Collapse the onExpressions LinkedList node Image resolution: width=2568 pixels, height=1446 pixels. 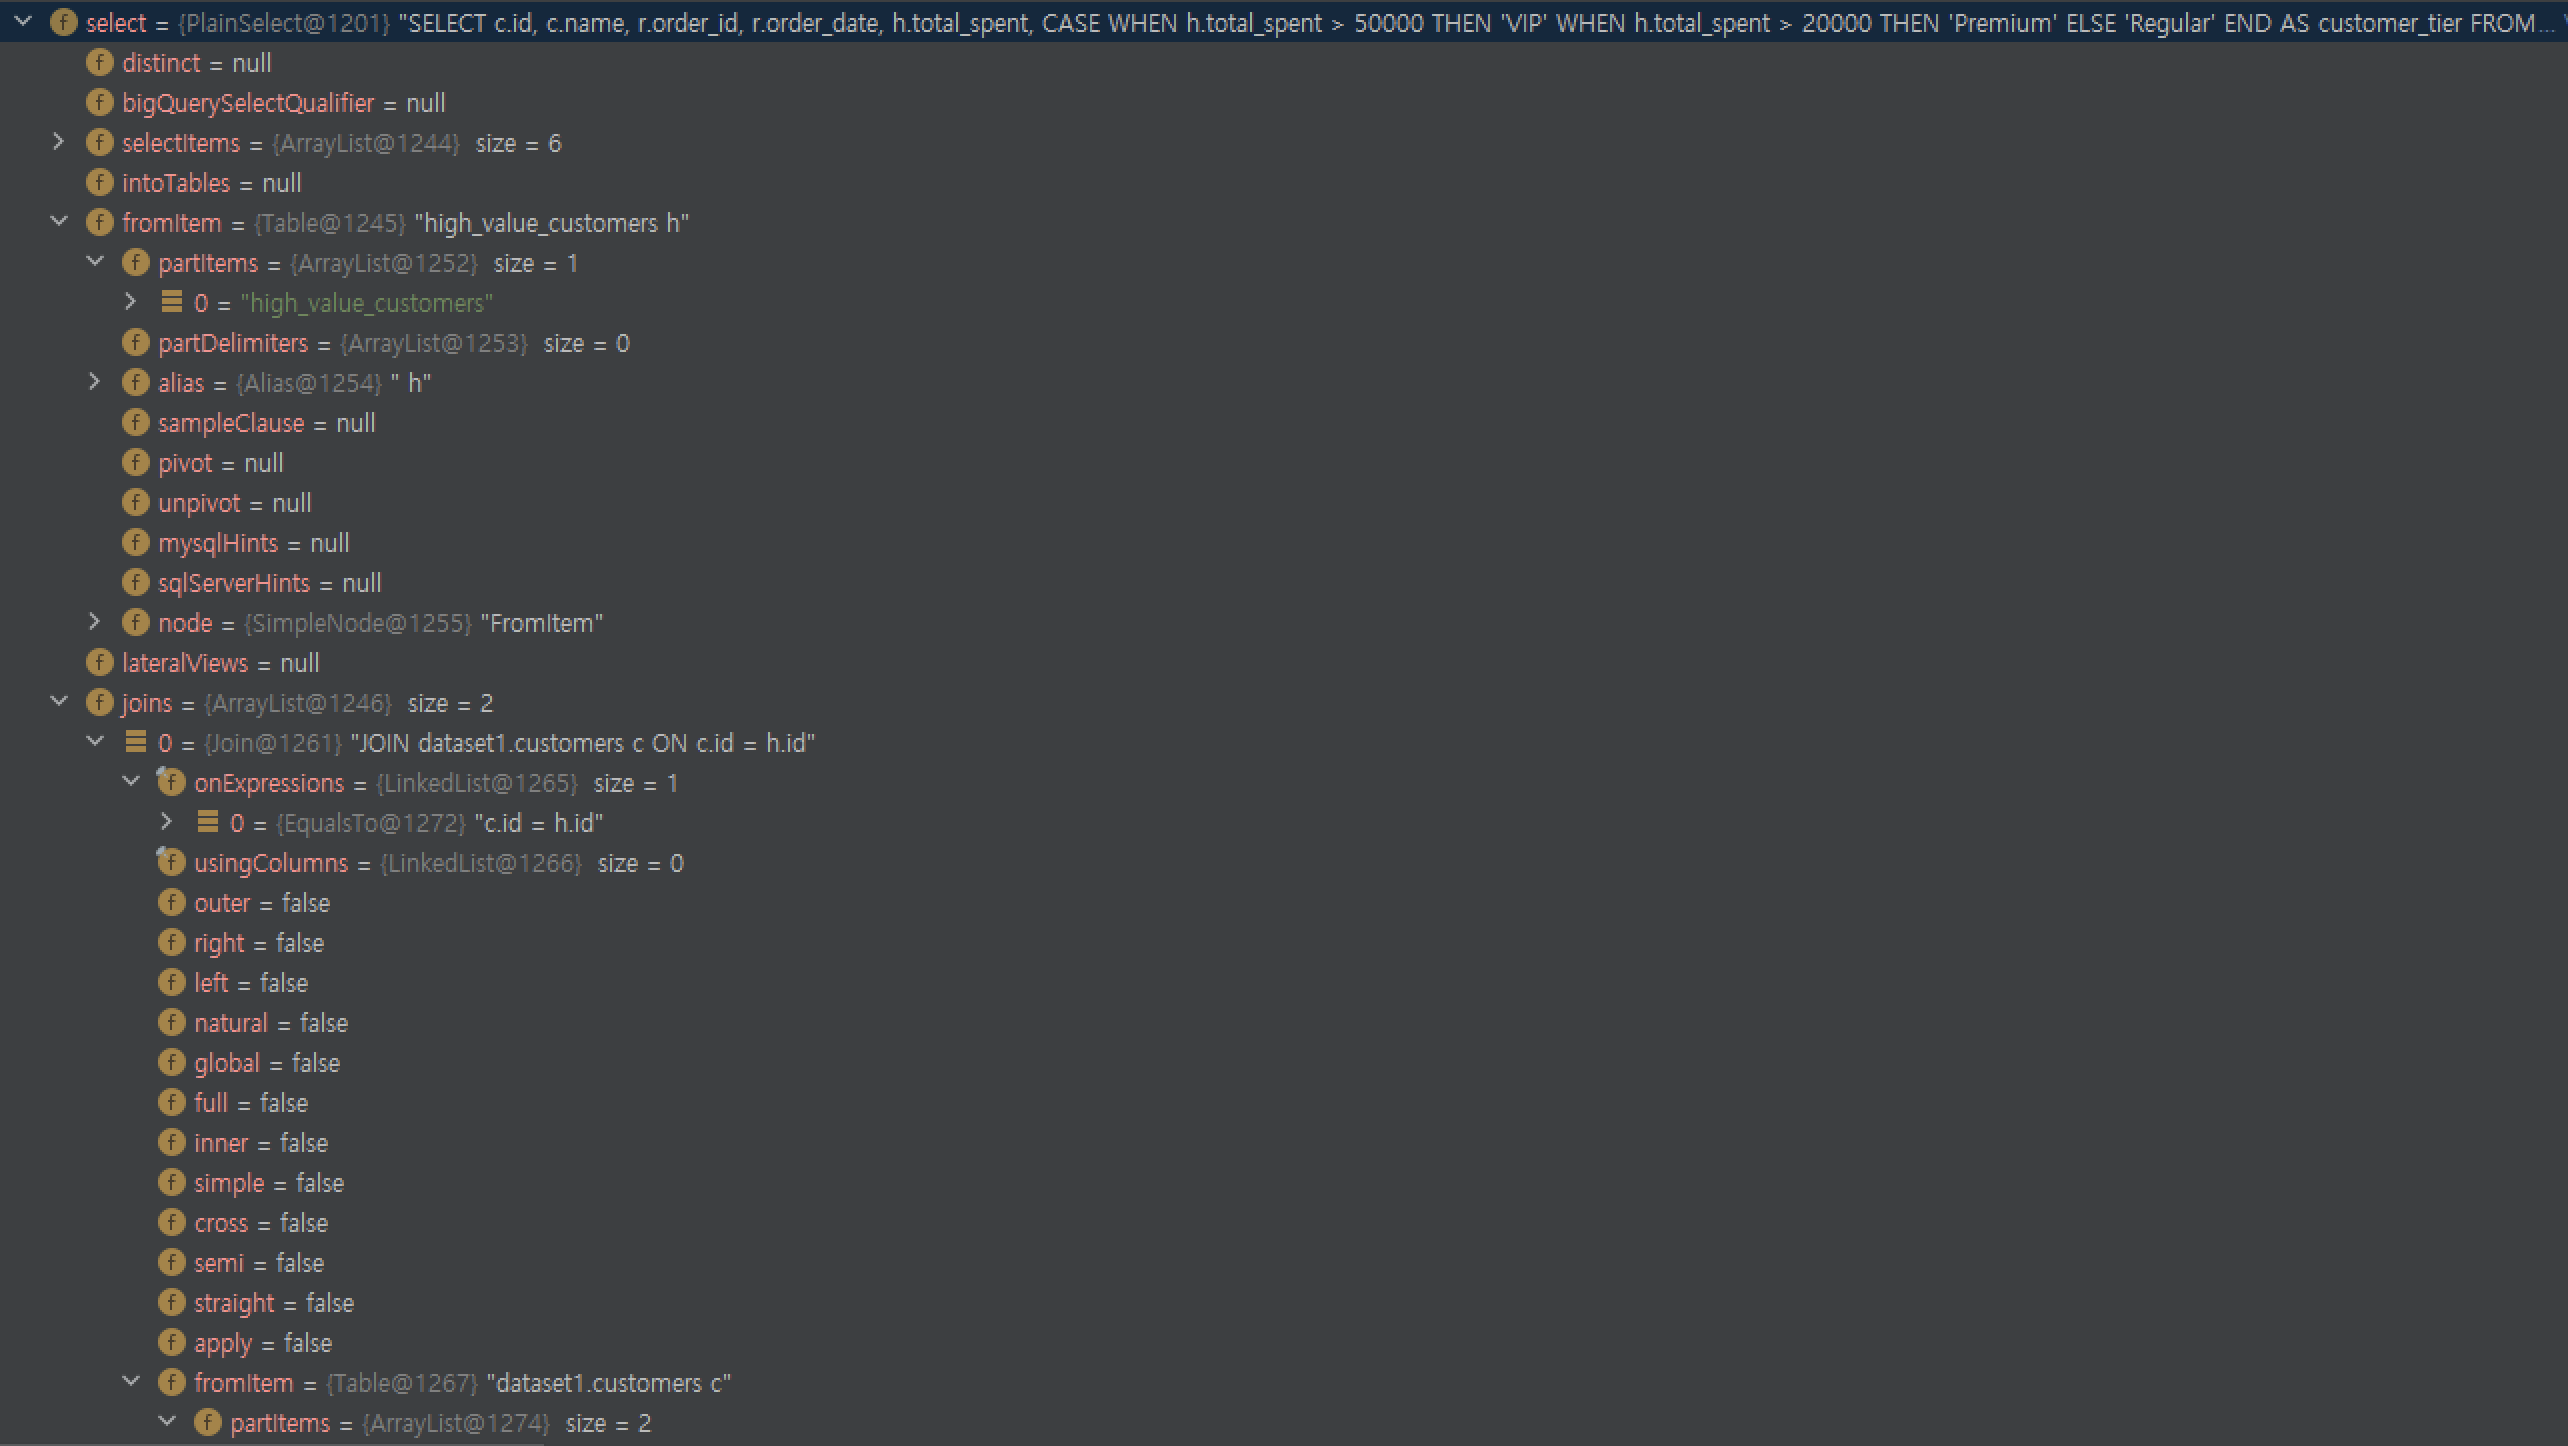(131, 782)
